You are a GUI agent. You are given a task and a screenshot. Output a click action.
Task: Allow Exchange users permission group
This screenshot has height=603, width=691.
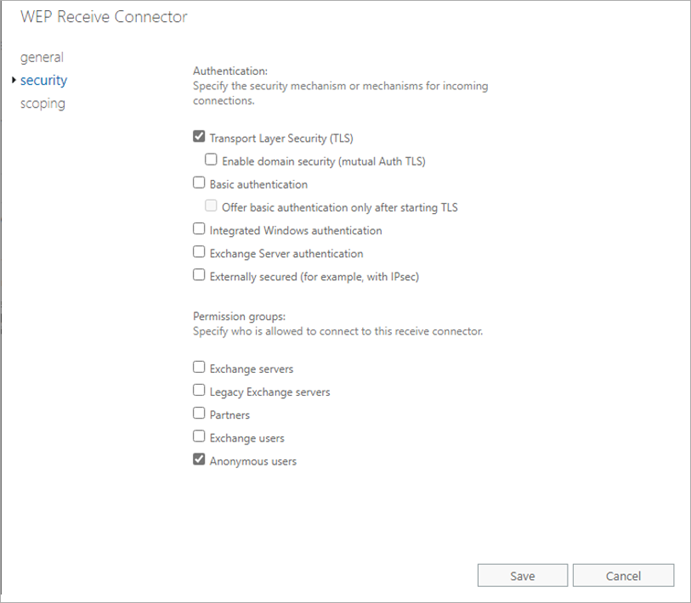coord(199,437)
